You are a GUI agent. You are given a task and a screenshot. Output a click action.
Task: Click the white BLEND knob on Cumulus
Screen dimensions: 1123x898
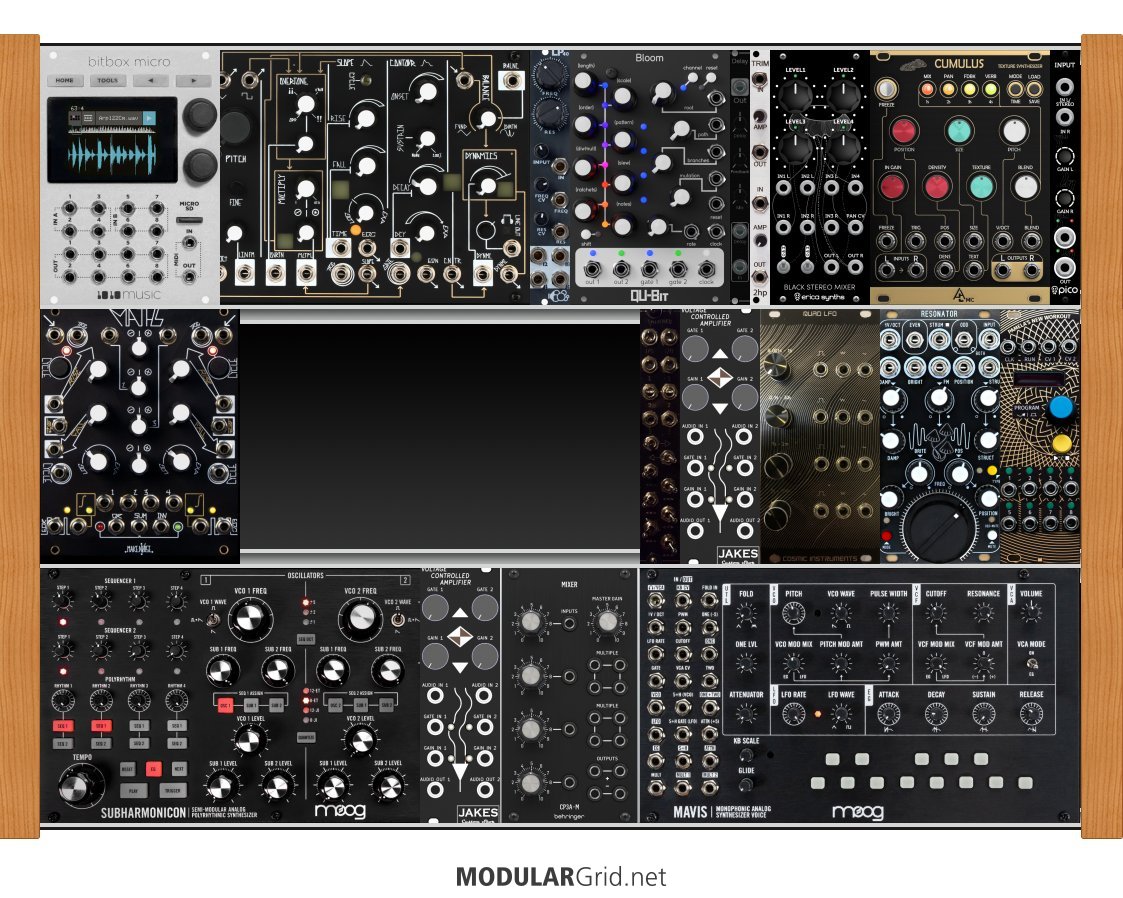click(x=1026, y=187)
